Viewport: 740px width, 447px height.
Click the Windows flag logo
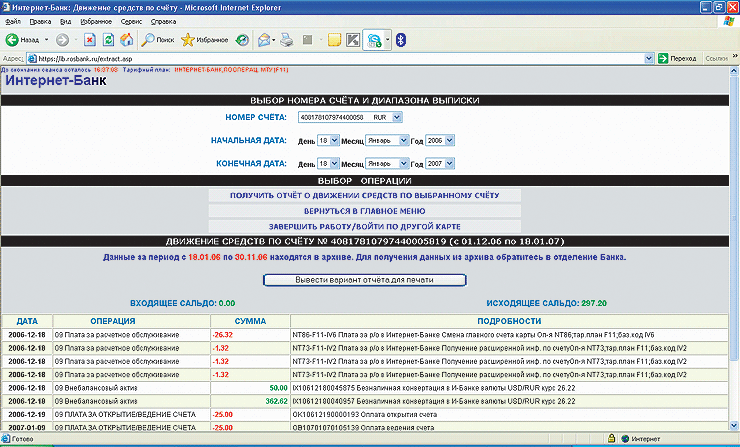click(x=729, y=21)
